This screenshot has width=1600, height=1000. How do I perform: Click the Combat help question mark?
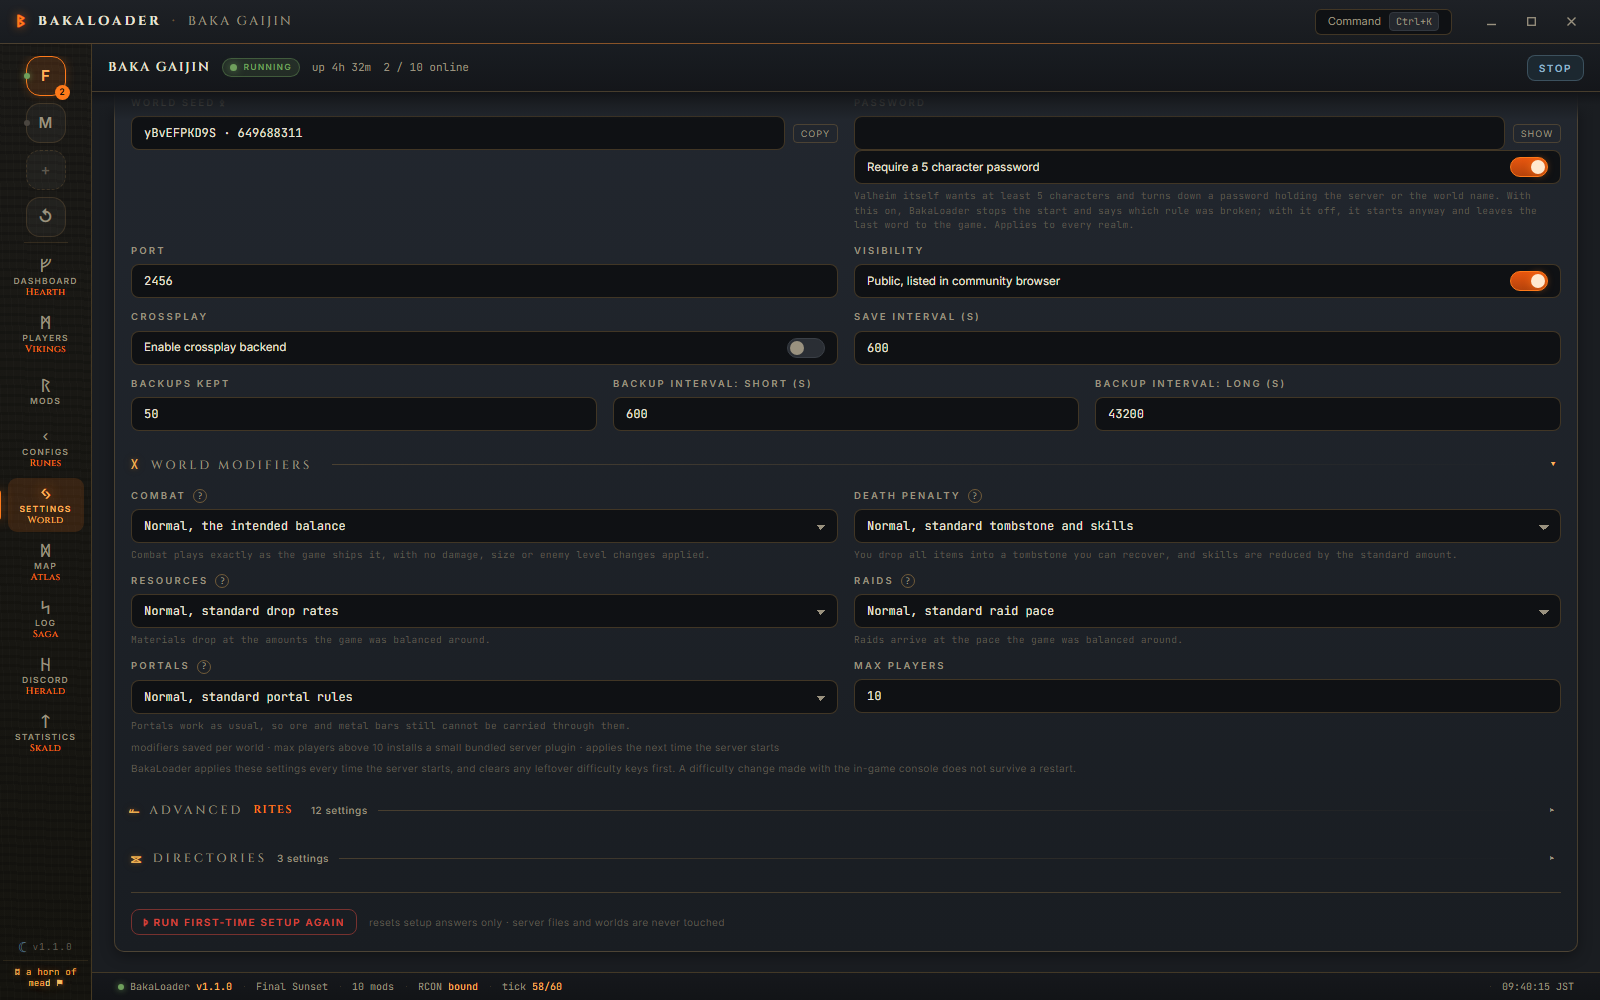(200, 496)
